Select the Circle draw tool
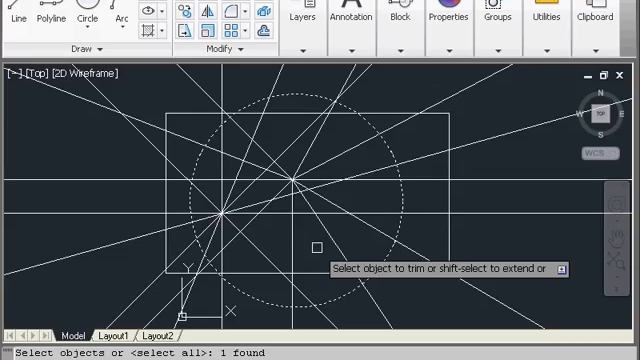 87,10
